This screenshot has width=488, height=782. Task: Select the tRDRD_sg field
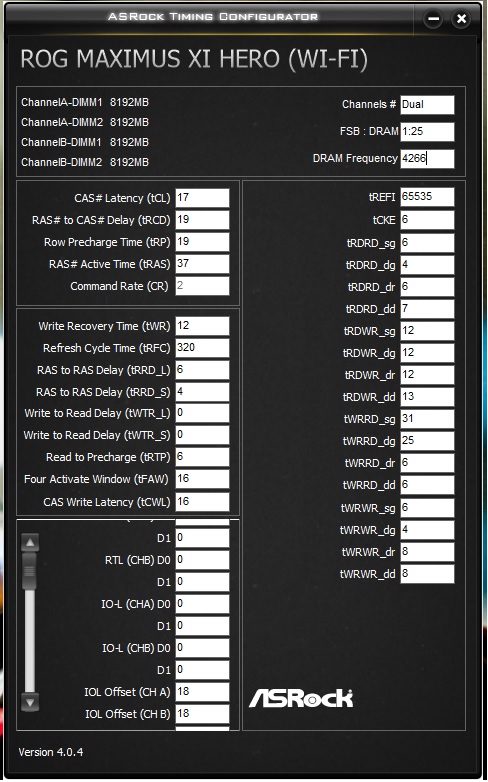(x=427, y=243)
